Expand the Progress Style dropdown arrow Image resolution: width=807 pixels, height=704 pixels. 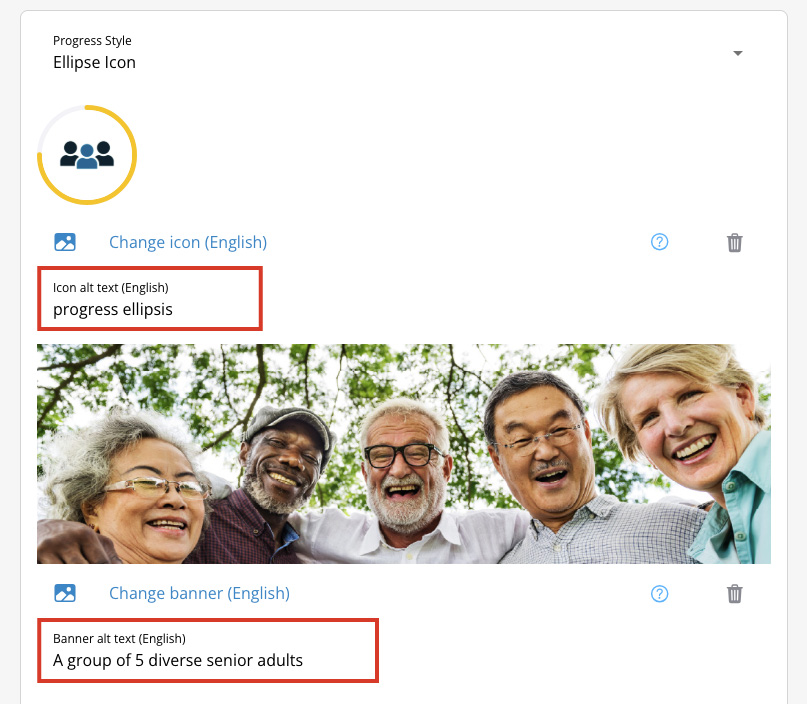(x=738, y=53)
